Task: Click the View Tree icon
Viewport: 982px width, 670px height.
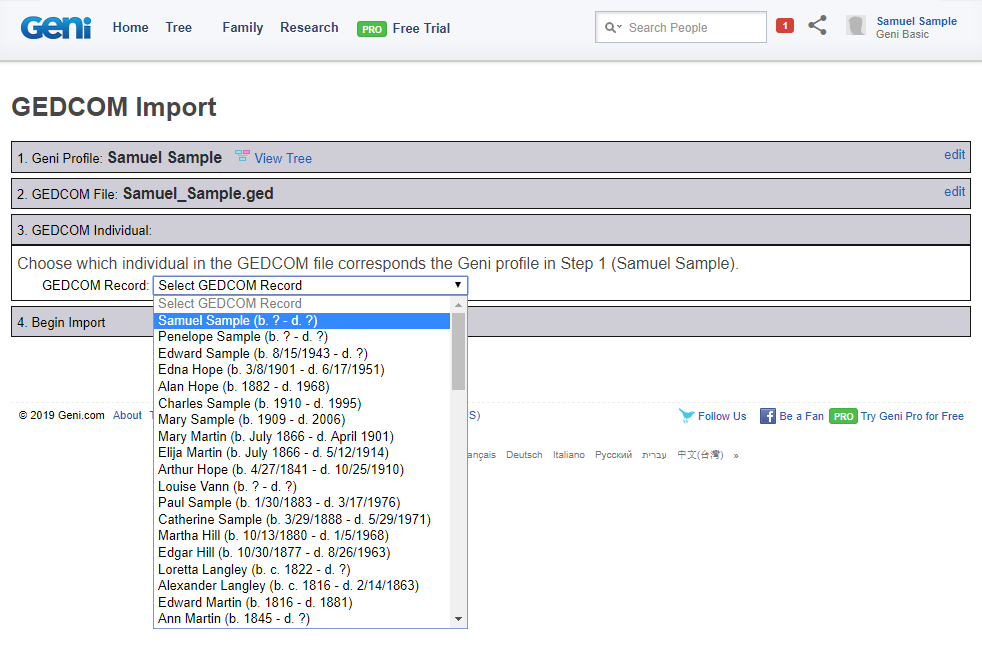Action: [x=242, y=156]
